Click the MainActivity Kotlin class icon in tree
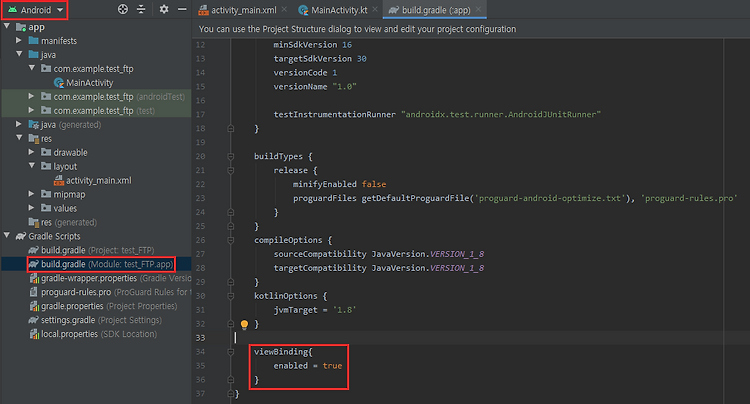 coord(59,83)
